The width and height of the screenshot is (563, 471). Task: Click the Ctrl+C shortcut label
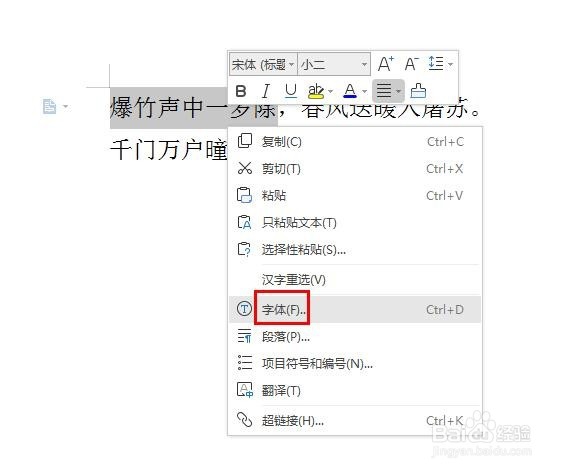[445, 142]
